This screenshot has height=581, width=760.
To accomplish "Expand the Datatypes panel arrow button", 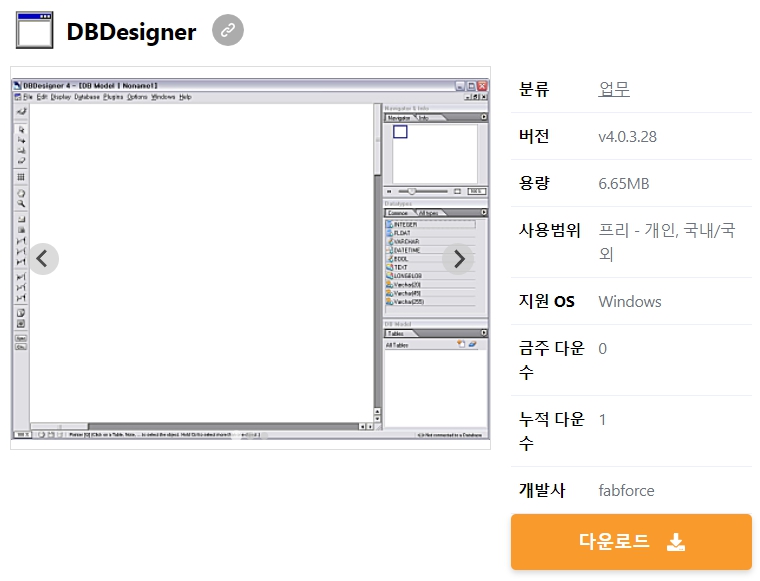I will pos(484,212).
